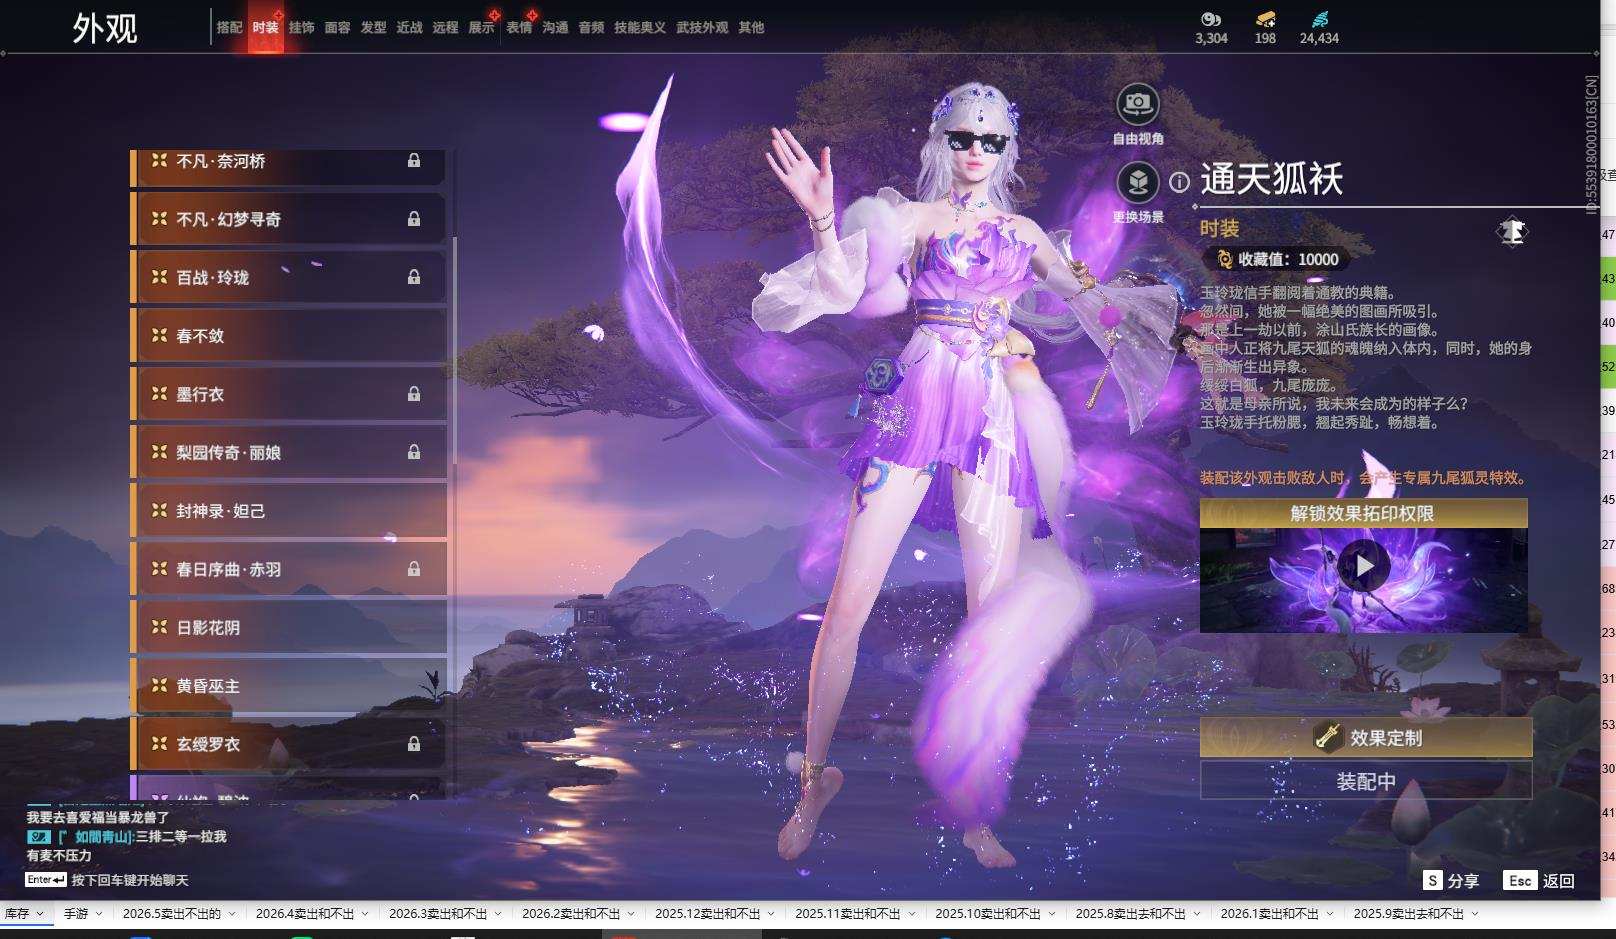Go to the 沟通 tab

tap(556, 28)
